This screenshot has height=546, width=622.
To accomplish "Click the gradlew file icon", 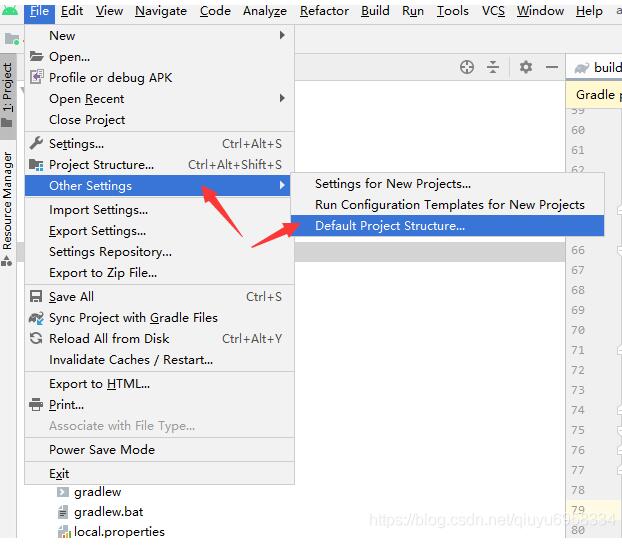I will [x=63, y=492].
